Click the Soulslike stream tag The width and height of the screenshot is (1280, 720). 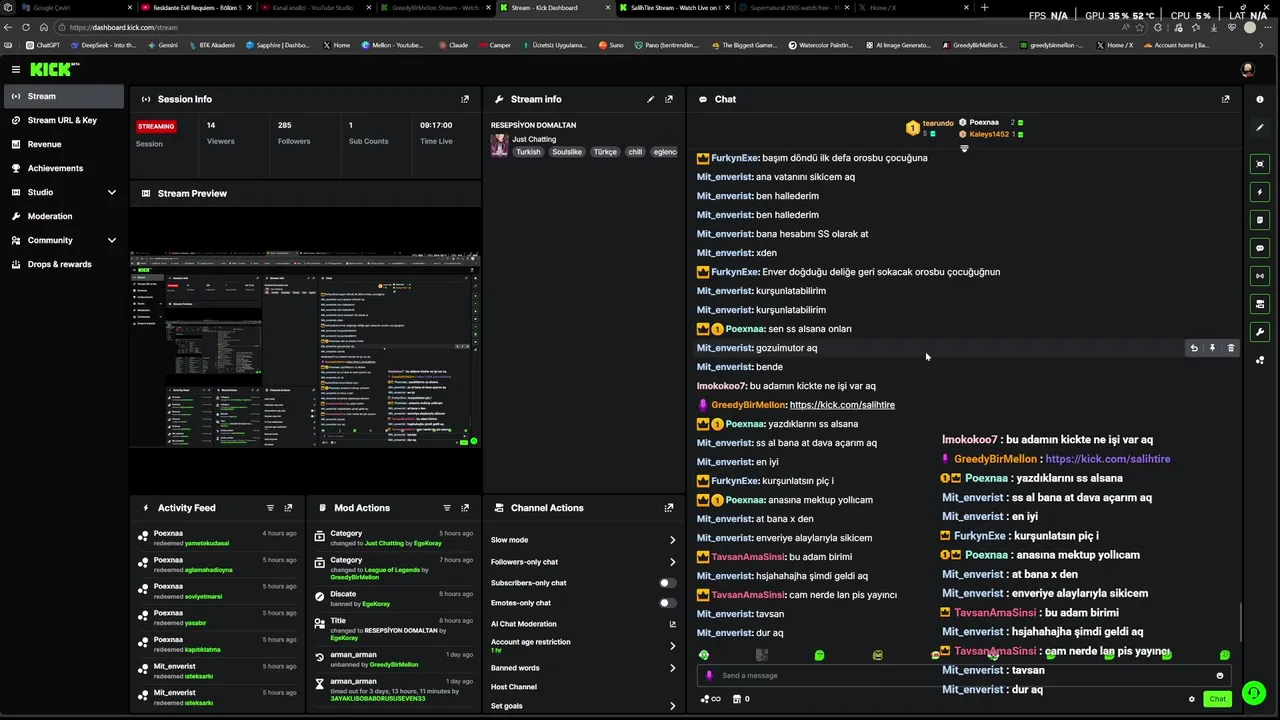[567, 152]
